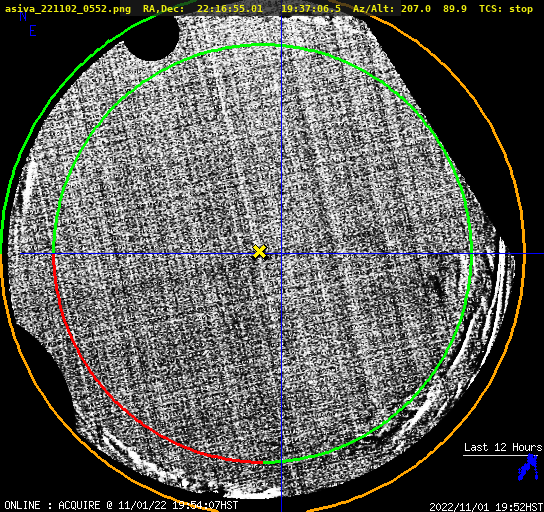Image resolution: width=544 pixels, height=512 pixels.
Task: Click the blue N north compass label
Action: tap(23, 16)
